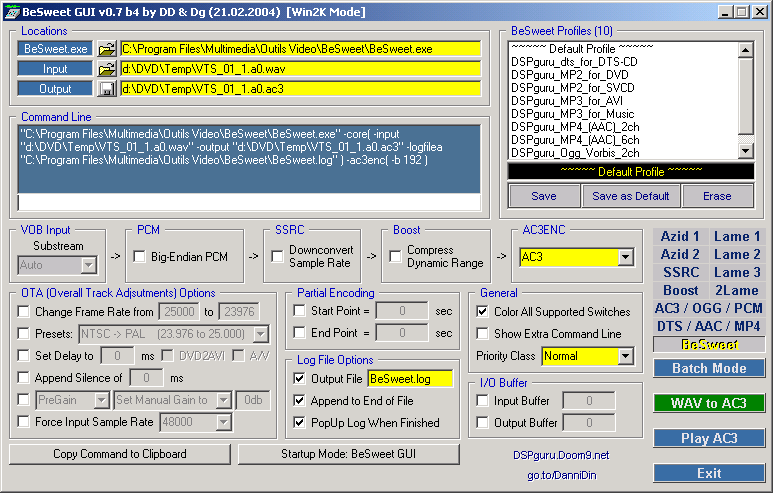Screen dimensions: 773x493
Task: Switch to Lame 1 tab
Action: [x=737, y=237]
